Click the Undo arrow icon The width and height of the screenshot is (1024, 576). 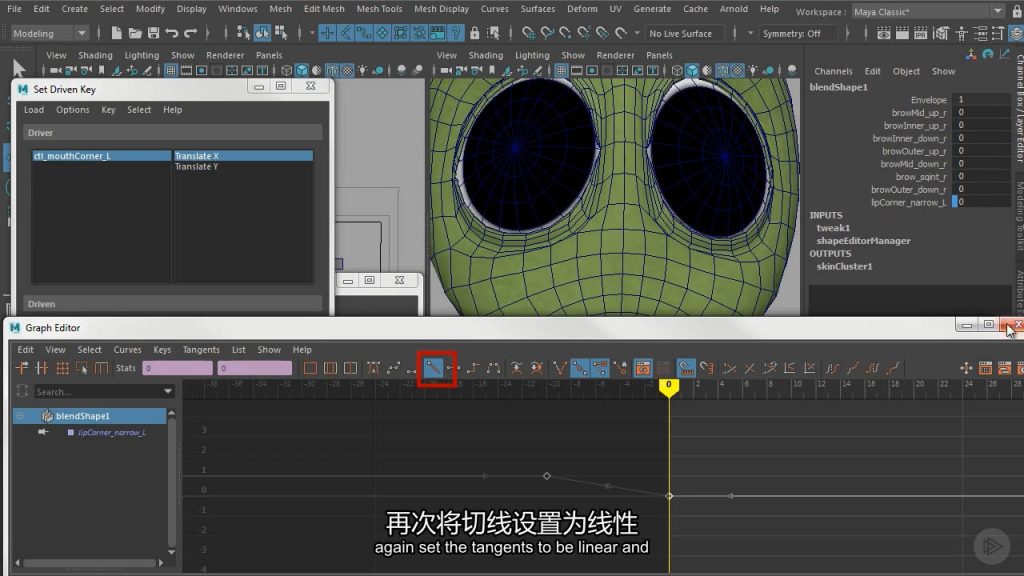[172, 33]
